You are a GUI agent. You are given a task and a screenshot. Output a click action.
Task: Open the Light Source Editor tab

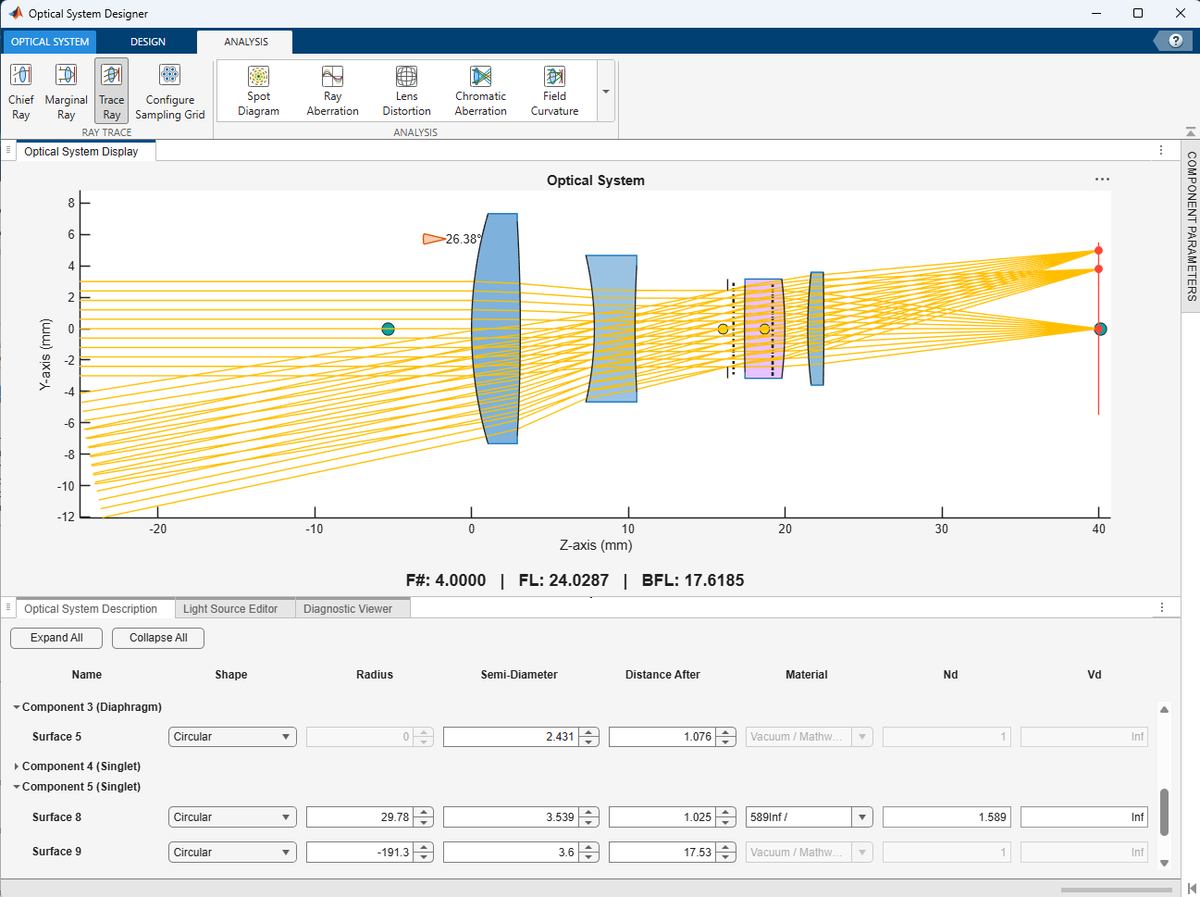(235, 608)
